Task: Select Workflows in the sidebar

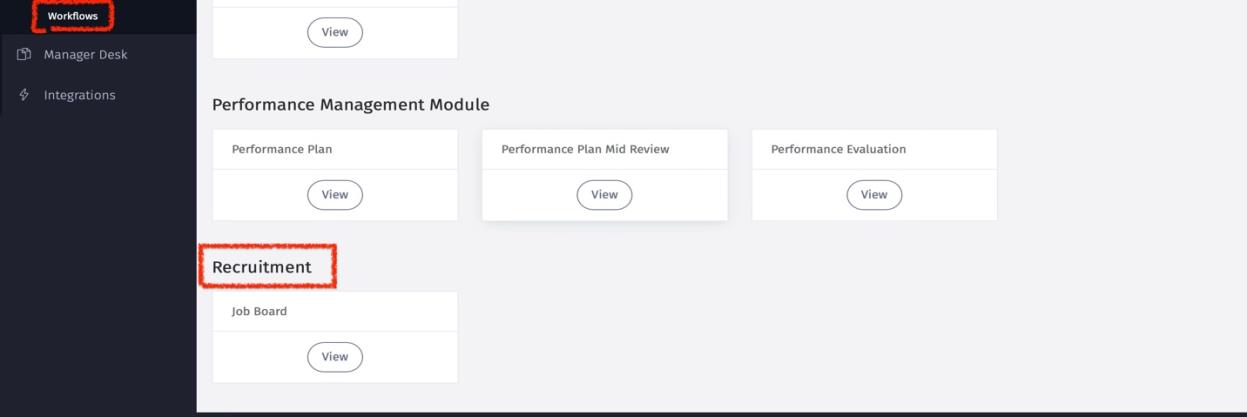Action: (x=73, y=16)
